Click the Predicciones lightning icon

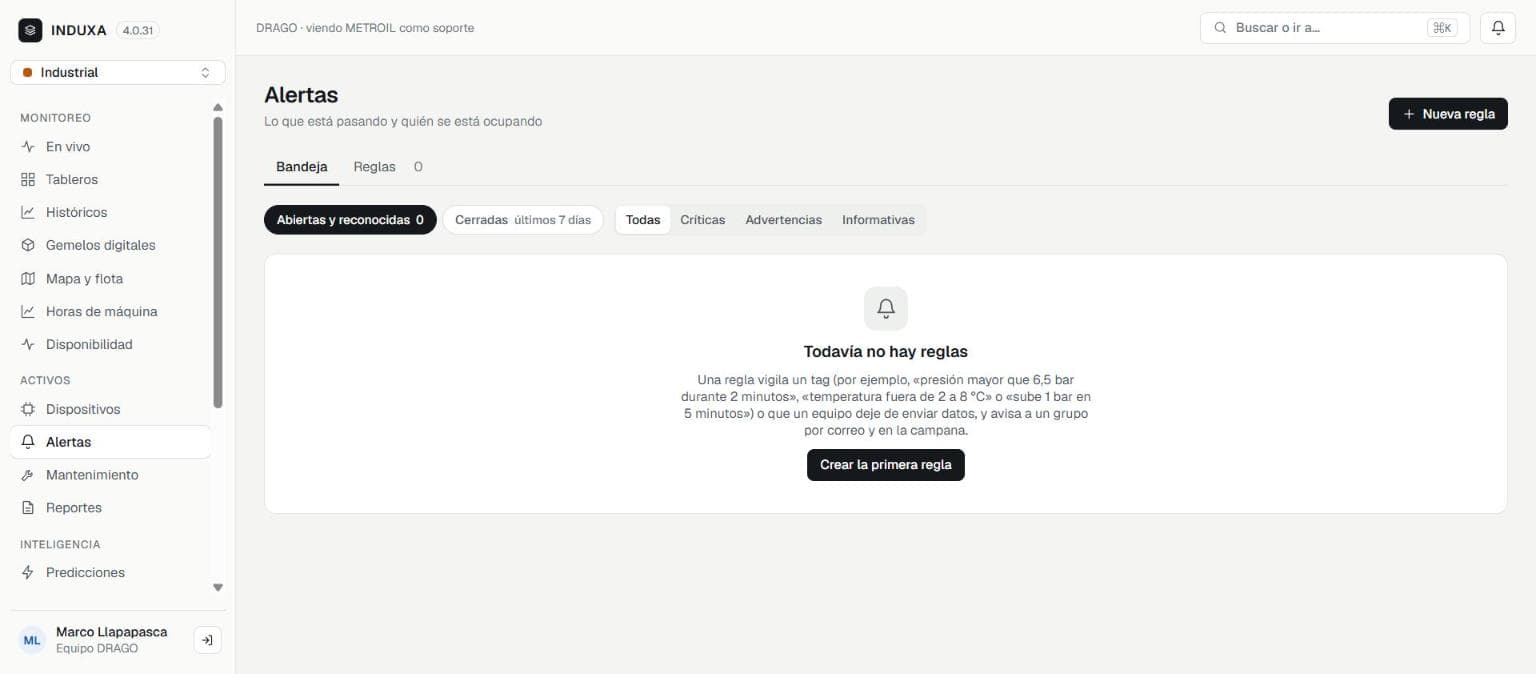pos(28,573)
